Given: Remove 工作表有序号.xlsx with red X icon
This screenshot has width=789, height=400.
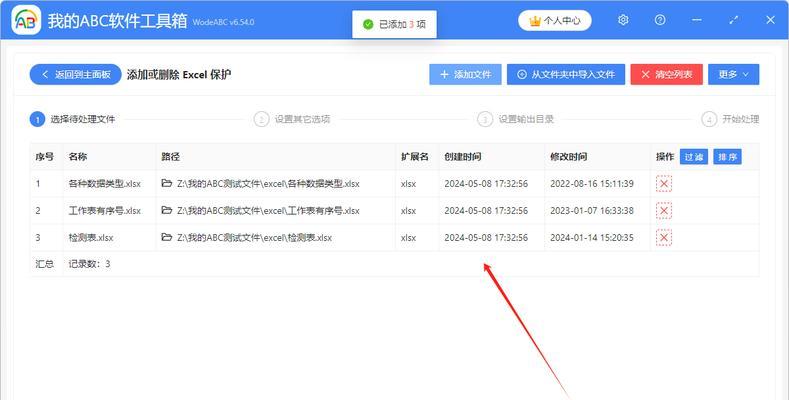Looking at the screenshot, I should (664, 211).
